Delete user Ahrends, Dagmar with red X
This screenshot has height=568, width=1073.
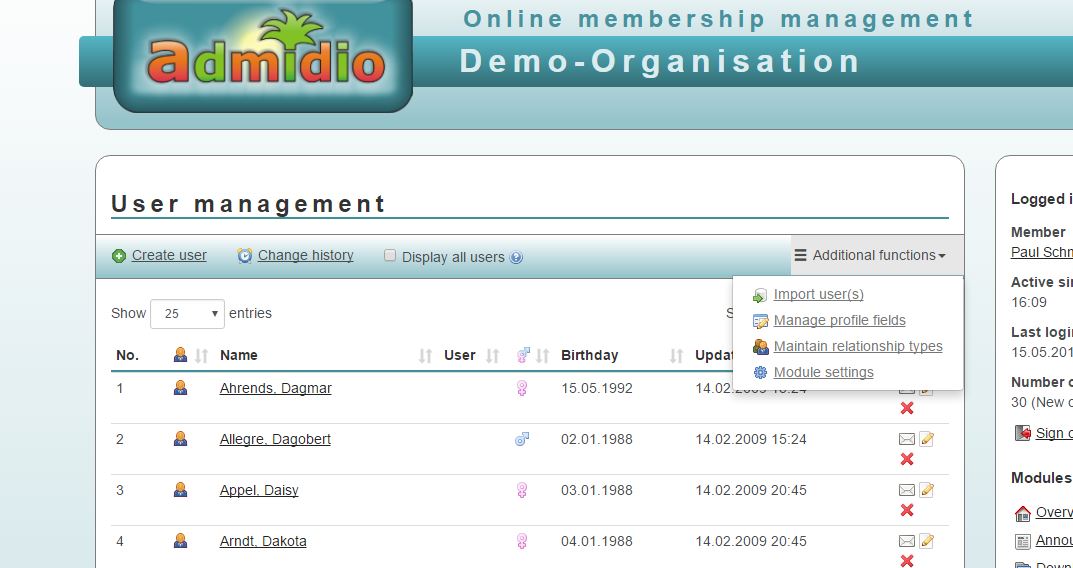tap(907, 408)
